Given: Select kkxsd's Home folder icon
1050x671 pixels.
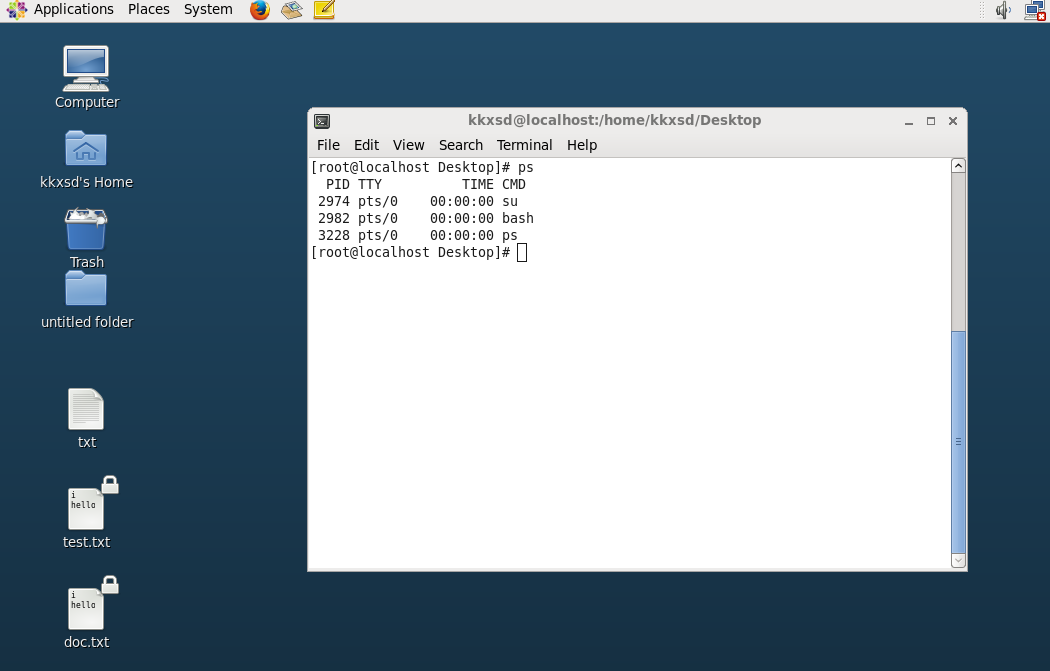Looking at the screenshot, I should pos(86,149).
